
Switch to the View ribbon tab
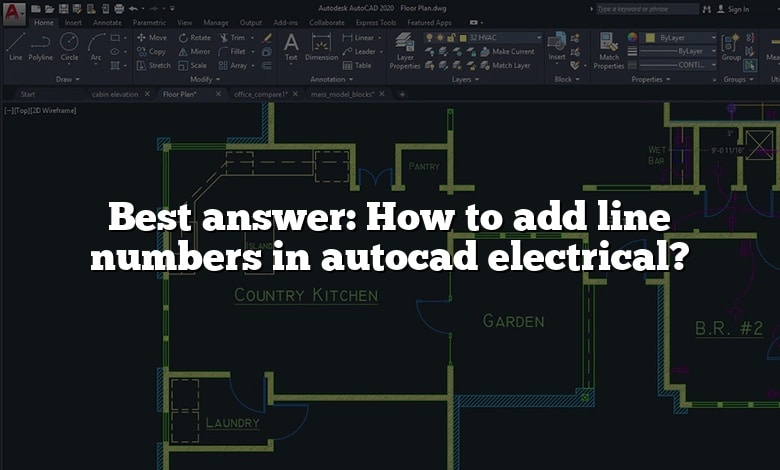(x=185, y=22)
